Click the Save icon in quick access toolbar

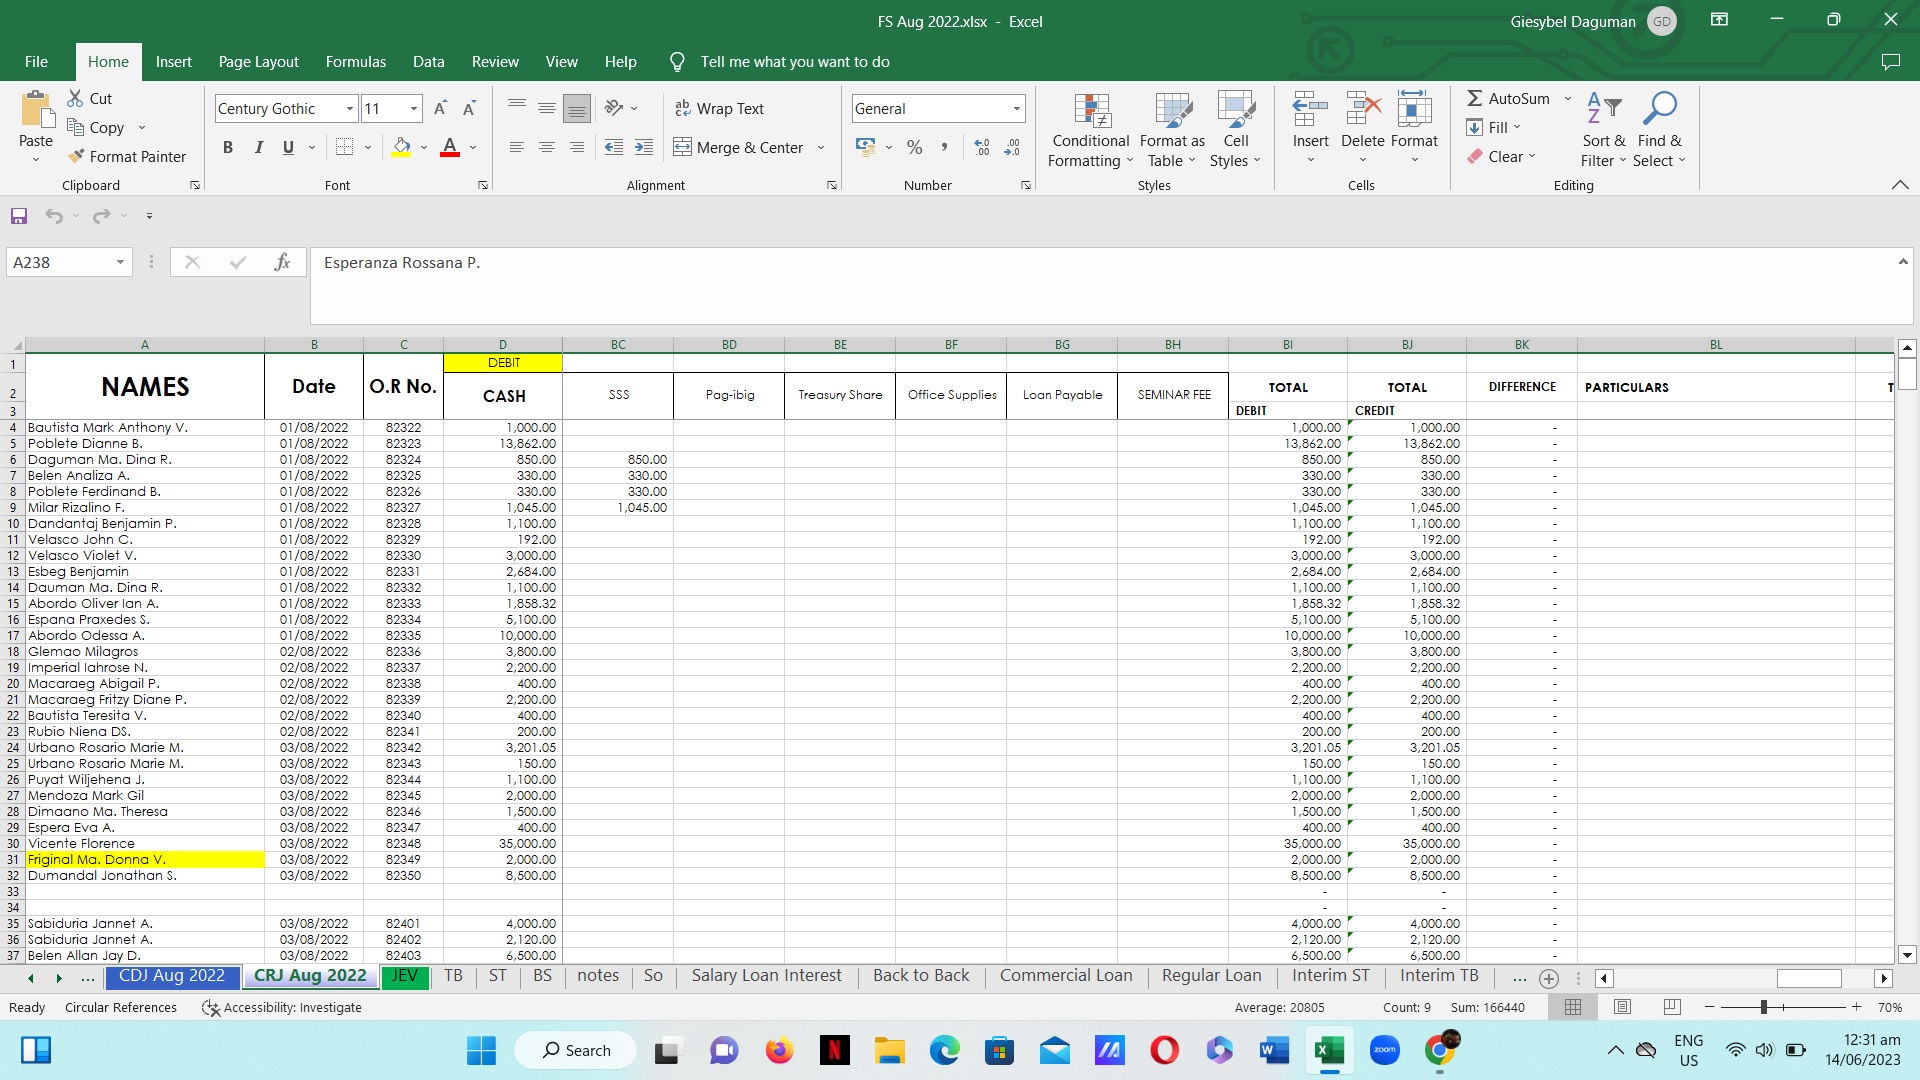tap(19, 216)
